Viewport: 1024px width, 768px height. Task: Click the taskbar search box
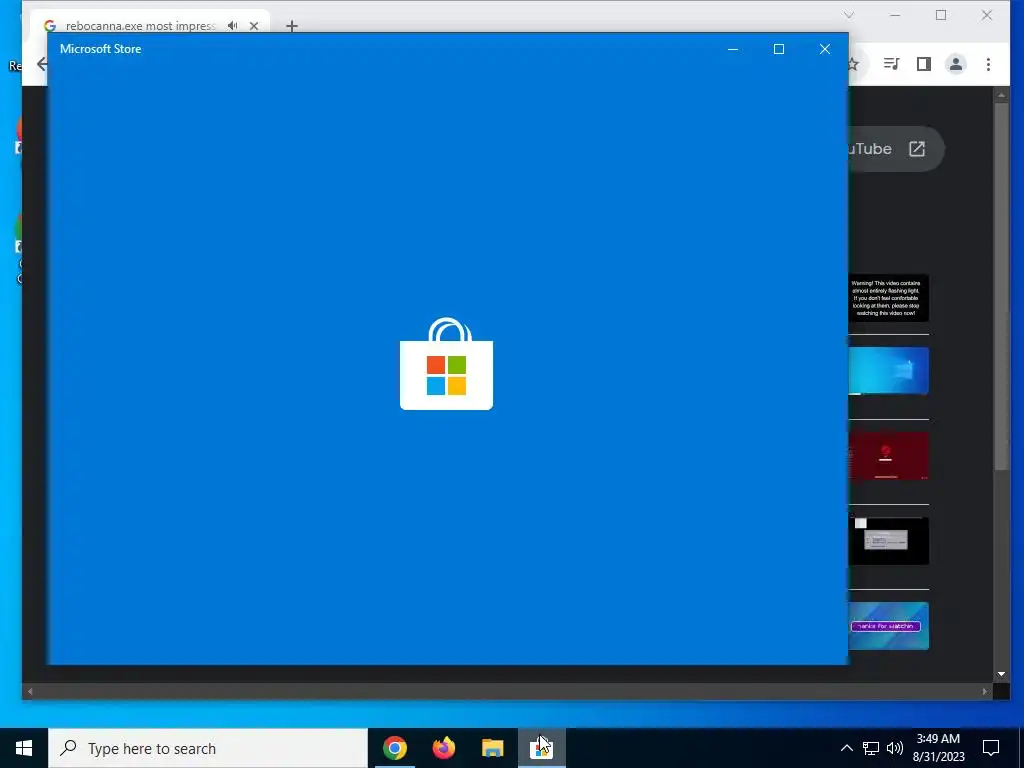click(208, 748)
